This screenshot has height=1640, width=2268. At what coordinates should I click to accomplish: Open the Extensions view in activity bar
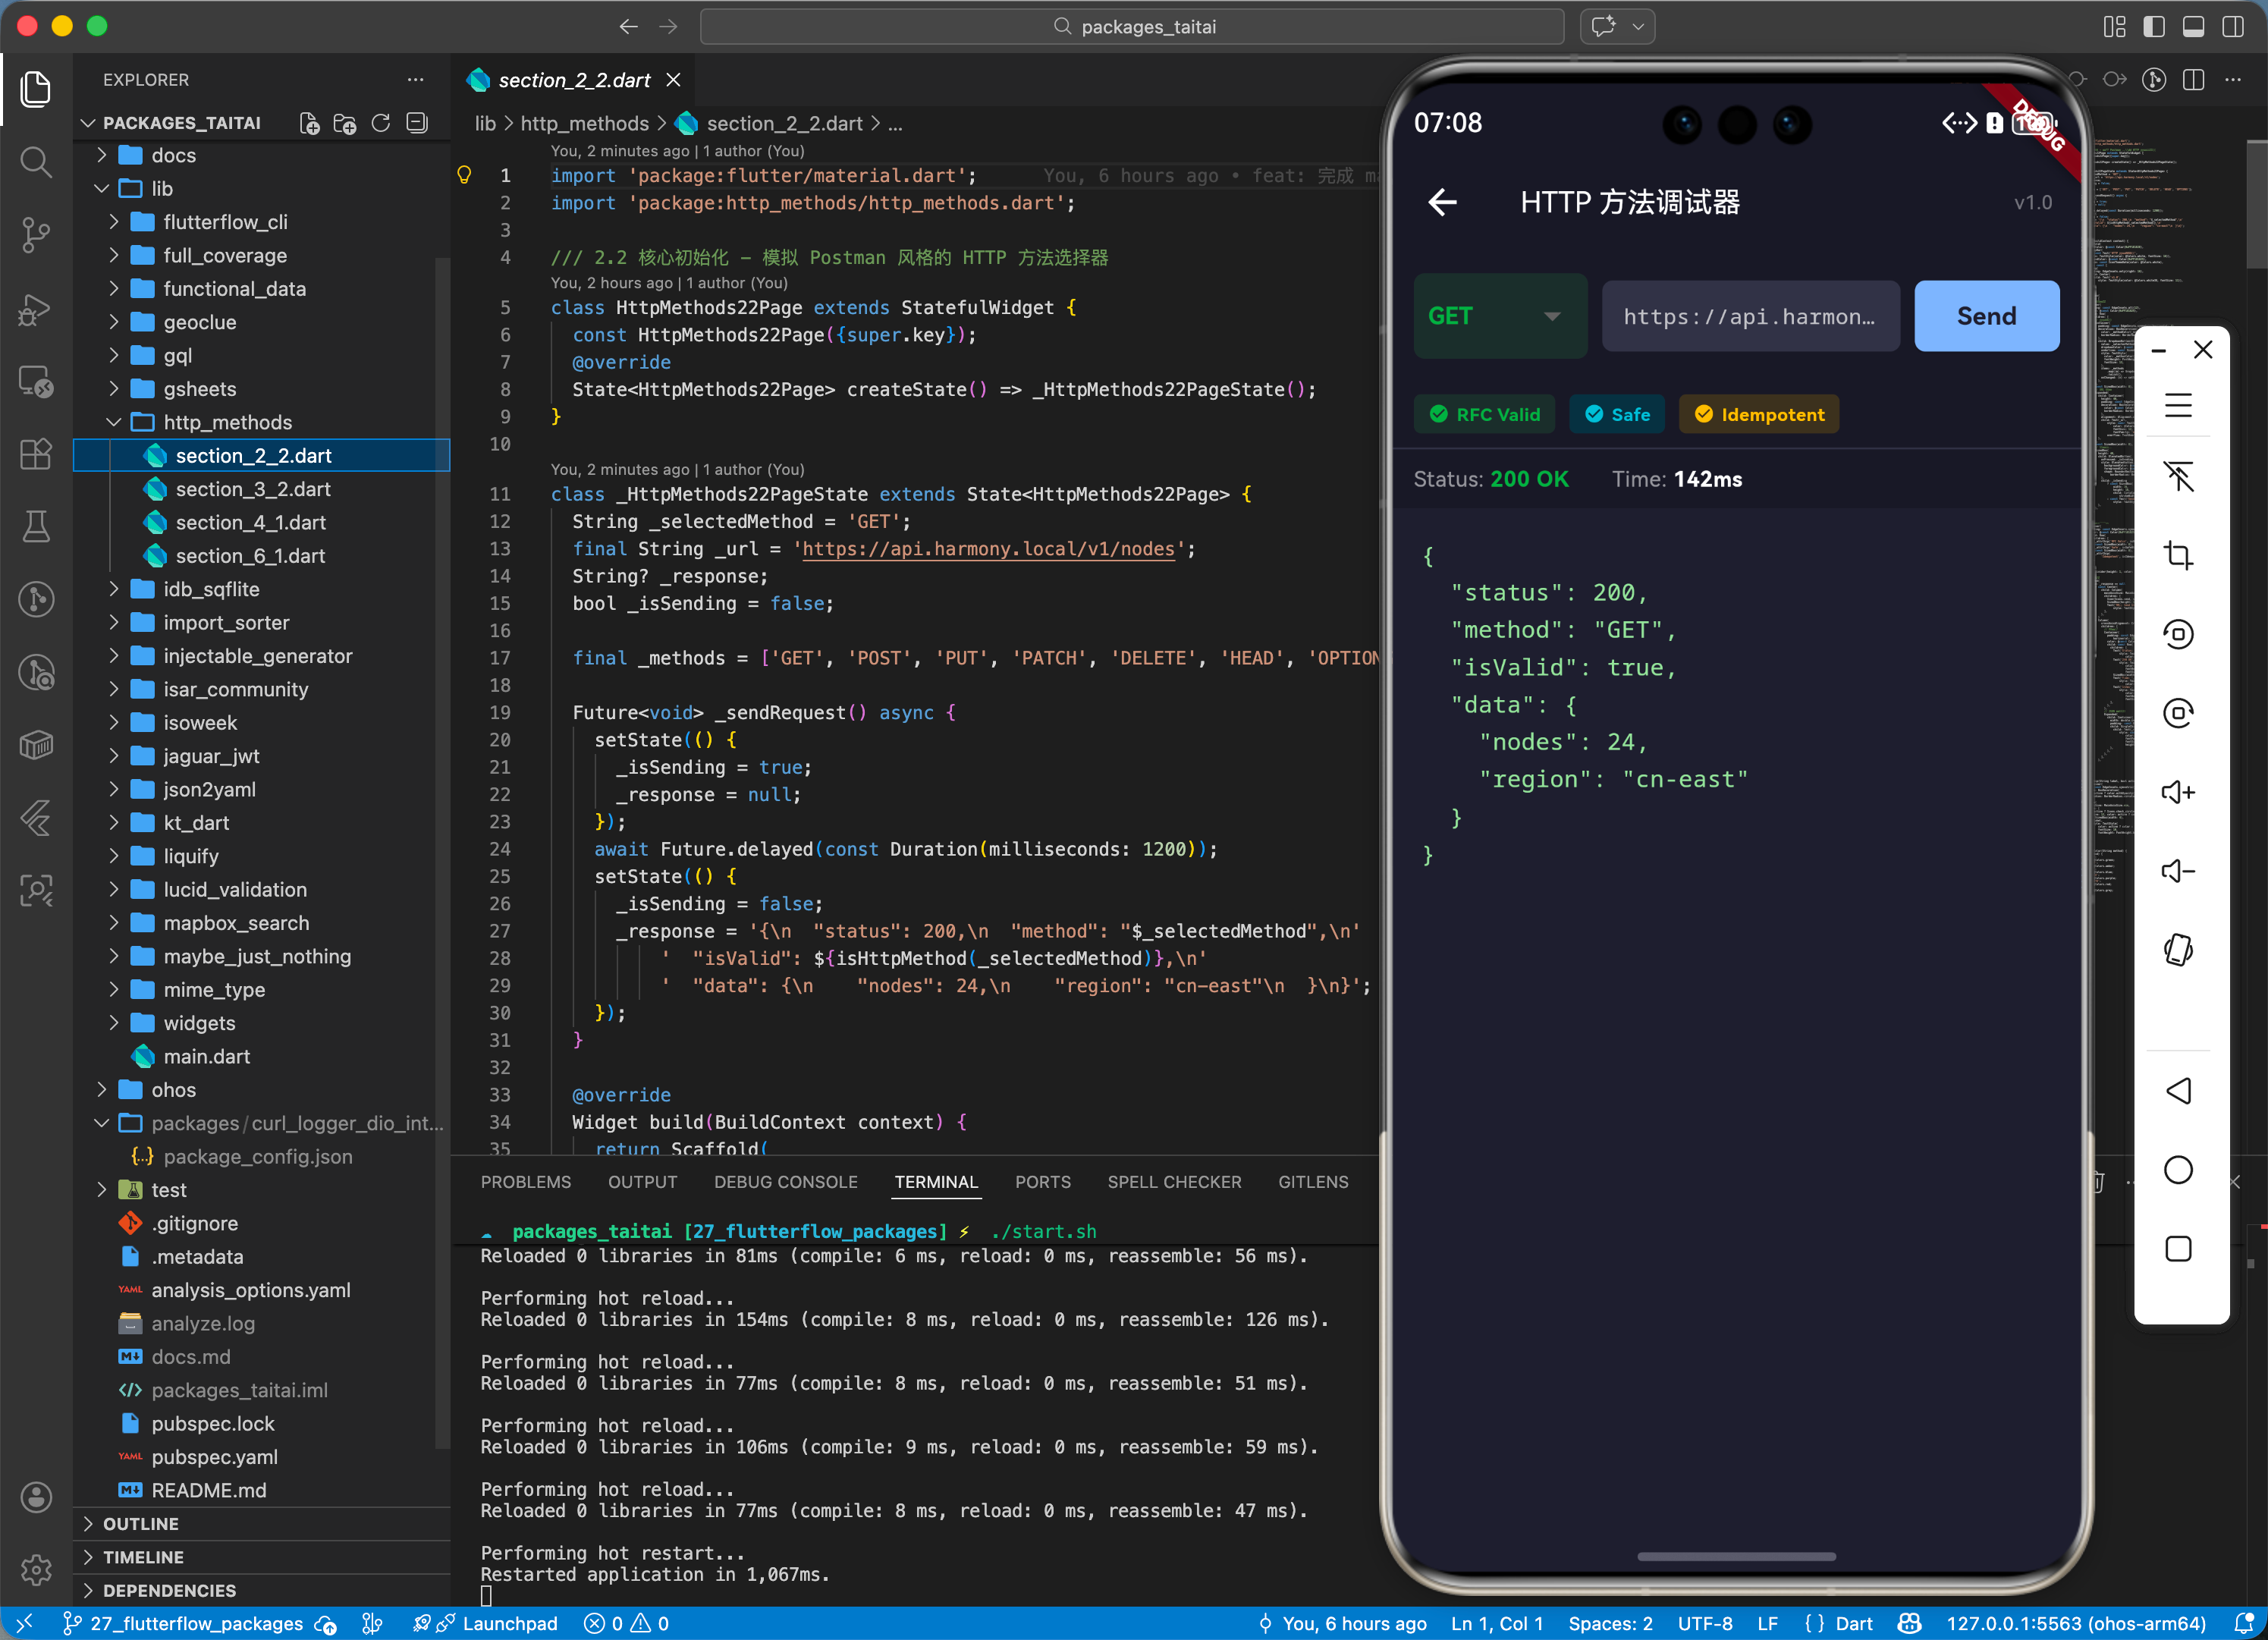coord(36,454)
